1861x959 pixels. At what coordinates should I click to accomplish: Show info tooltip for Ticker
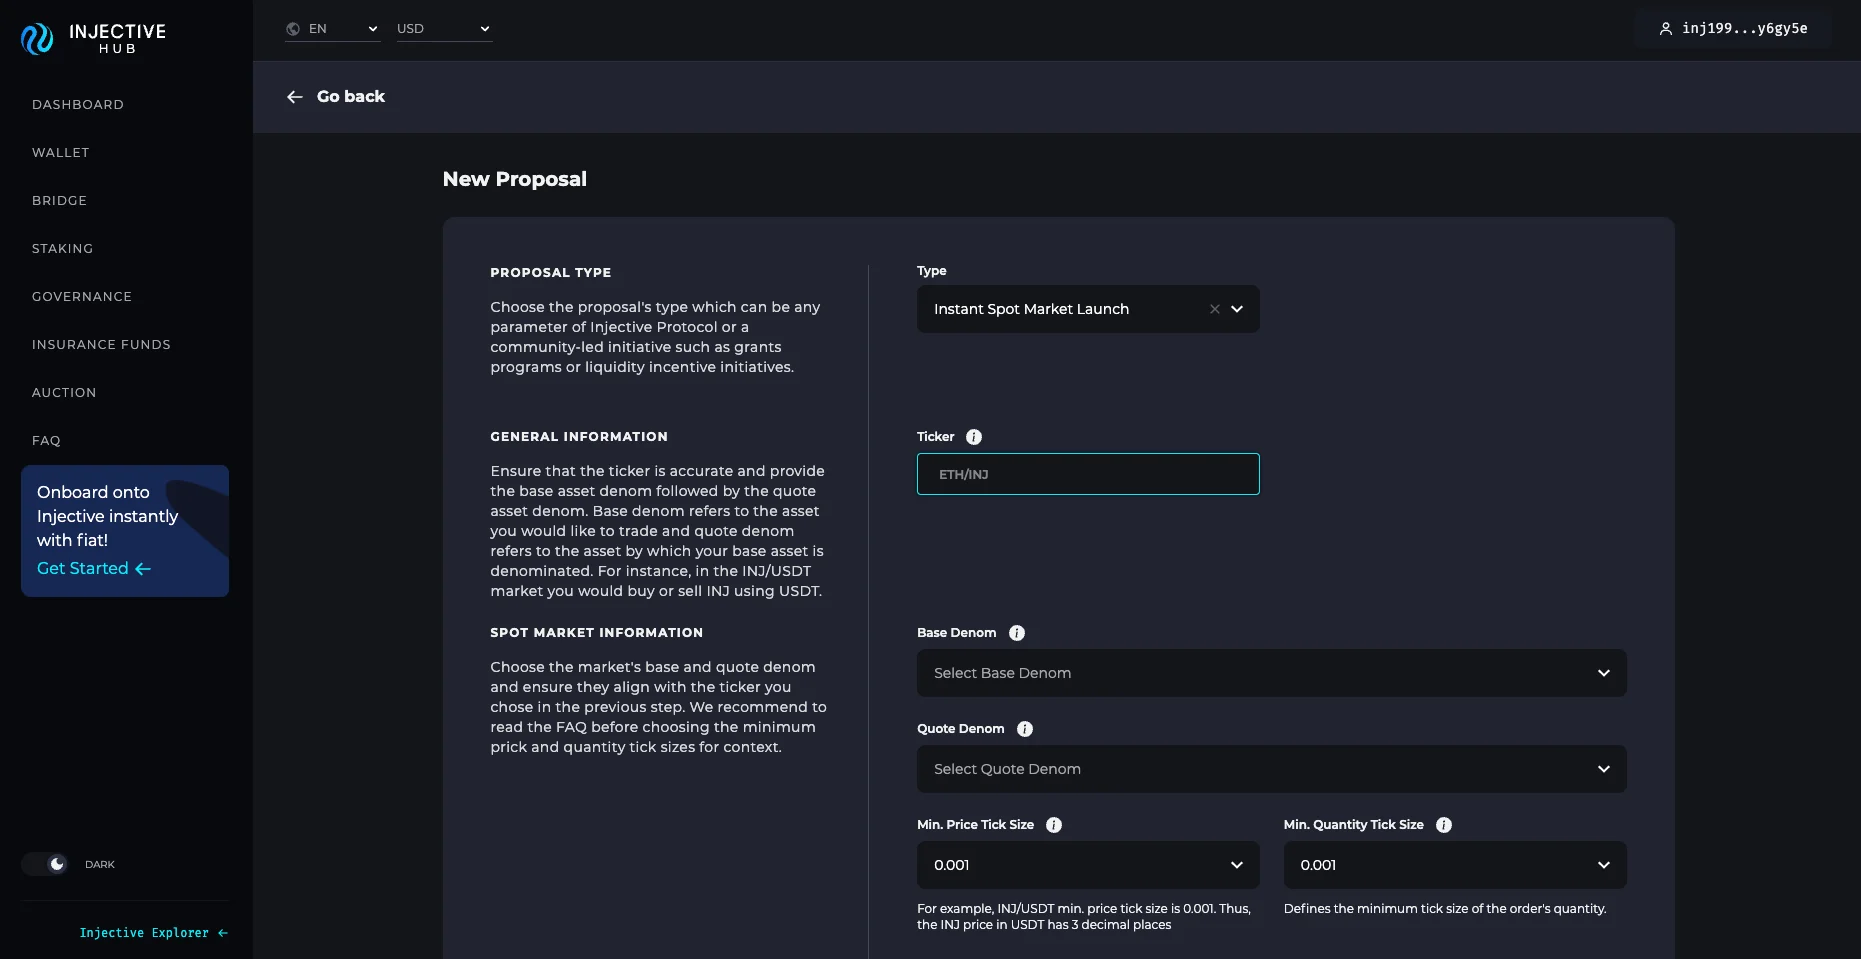click(x=974, y=437)
